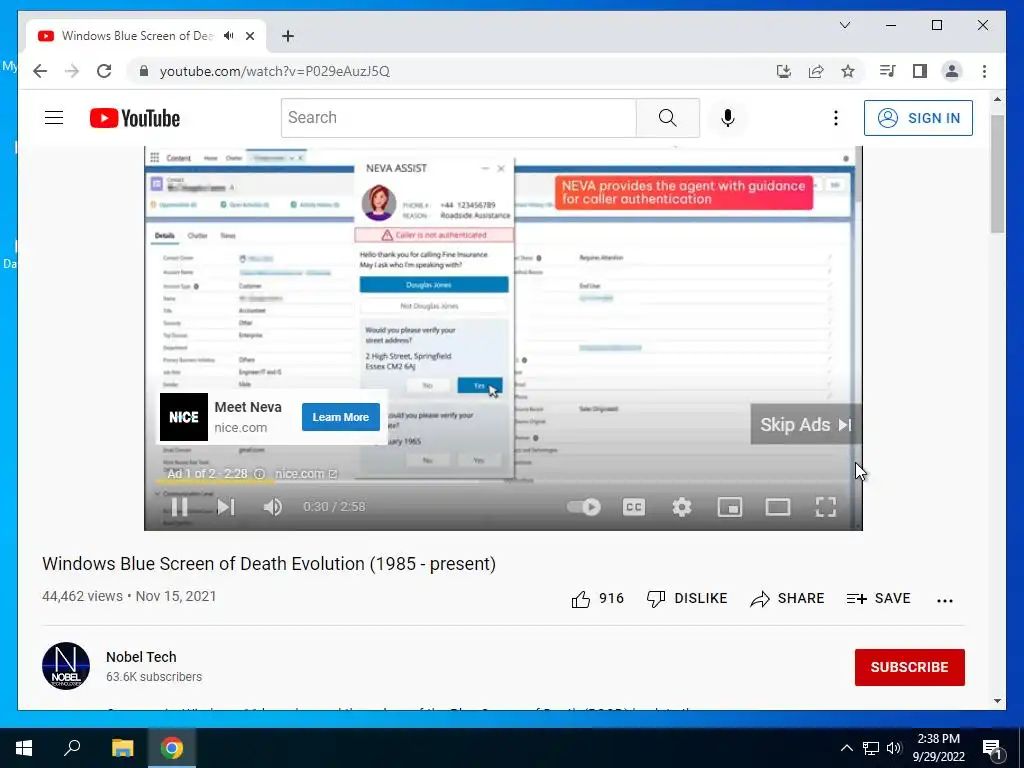Go to the YouTube home logo
The height and width of the screenshot is (768, 1024).
[135, 118]
